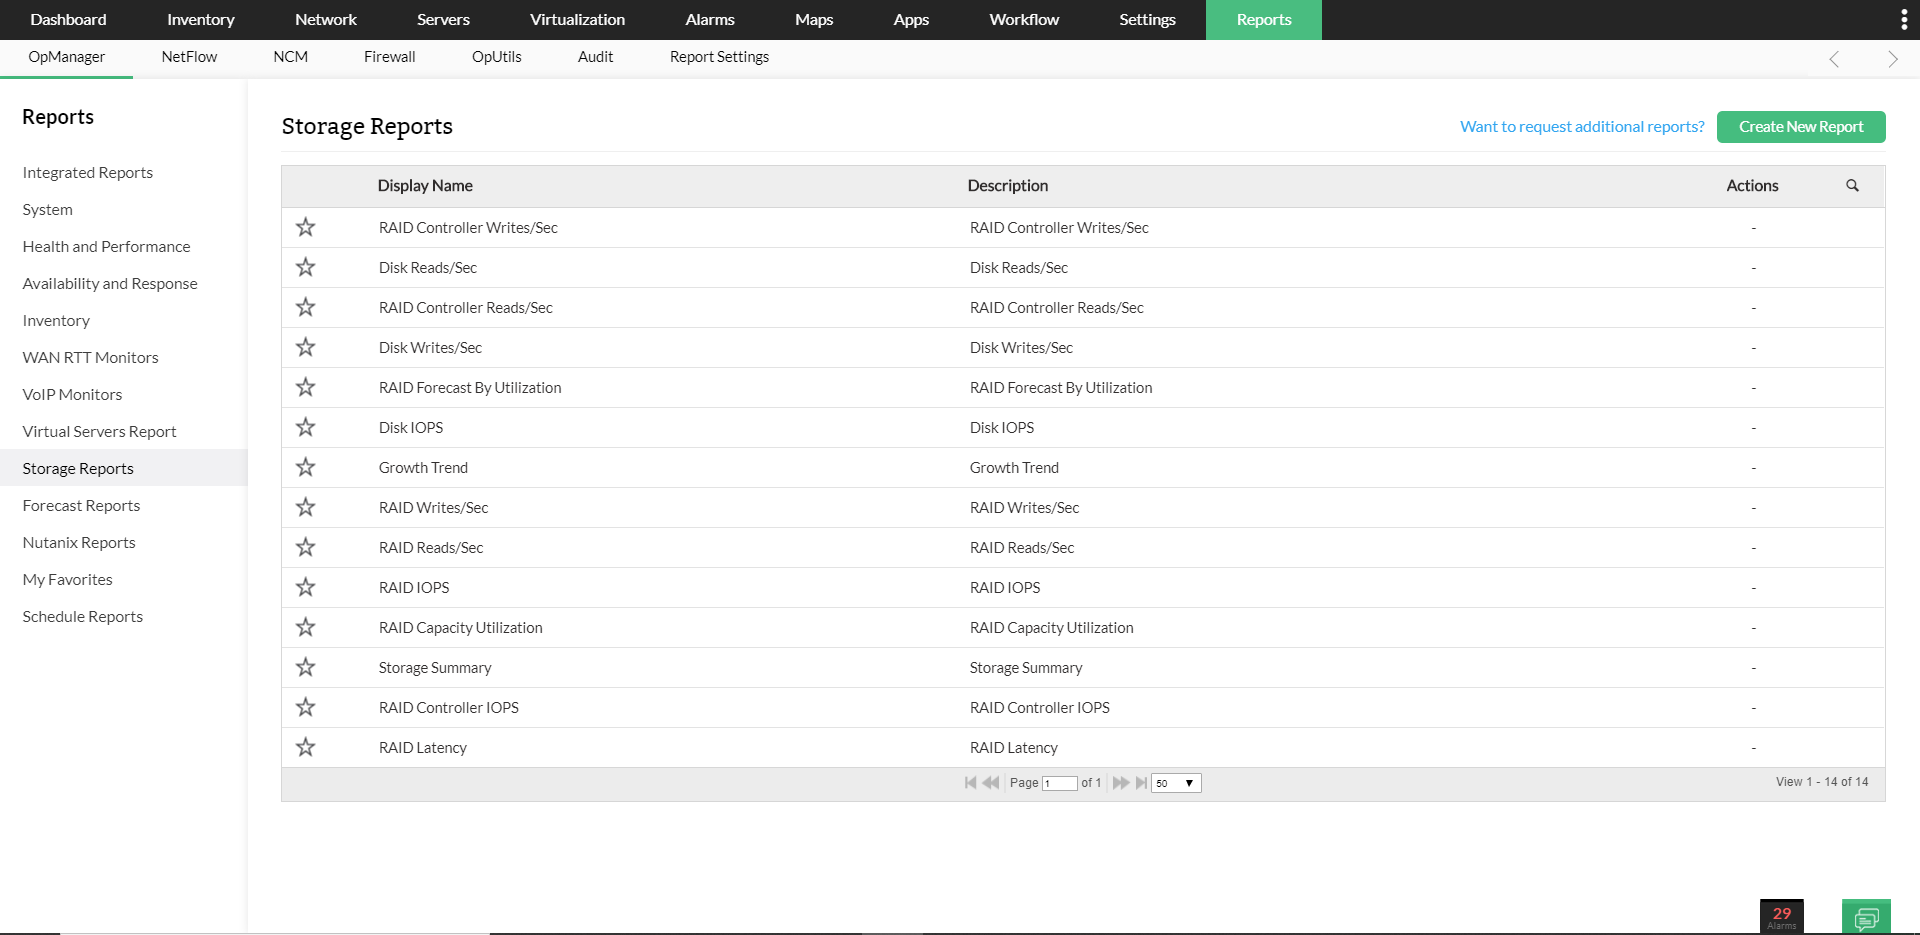1920x935 pixels.
Task: Open the Servers menu
Action: point(443,20)
